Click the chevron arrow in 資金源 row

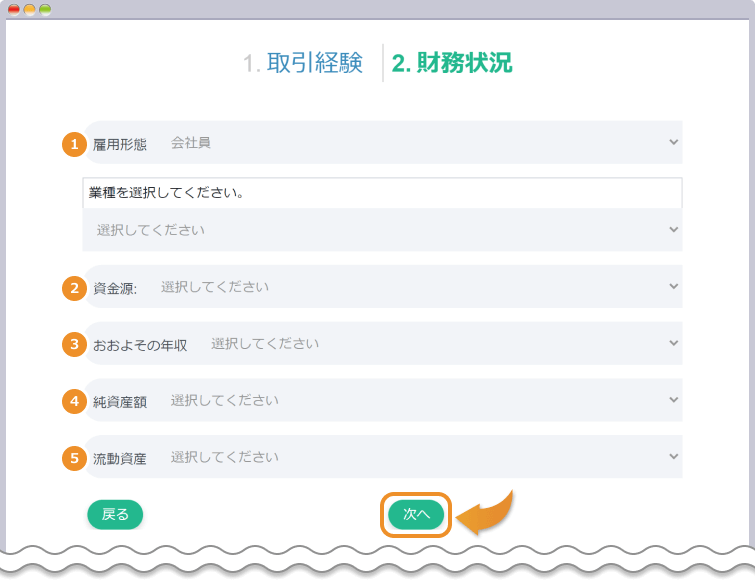coord(674,286)
